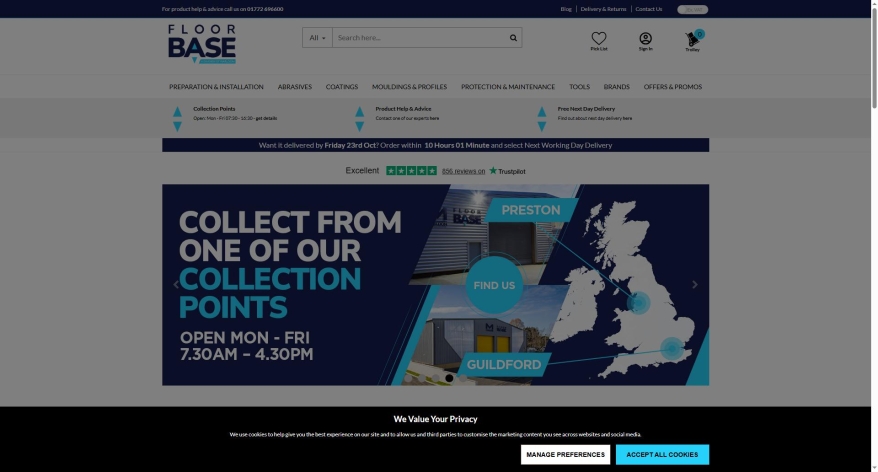This screenshot has height=472, width=878.
Task: Click the Blog link
Action: pos(566,9)
